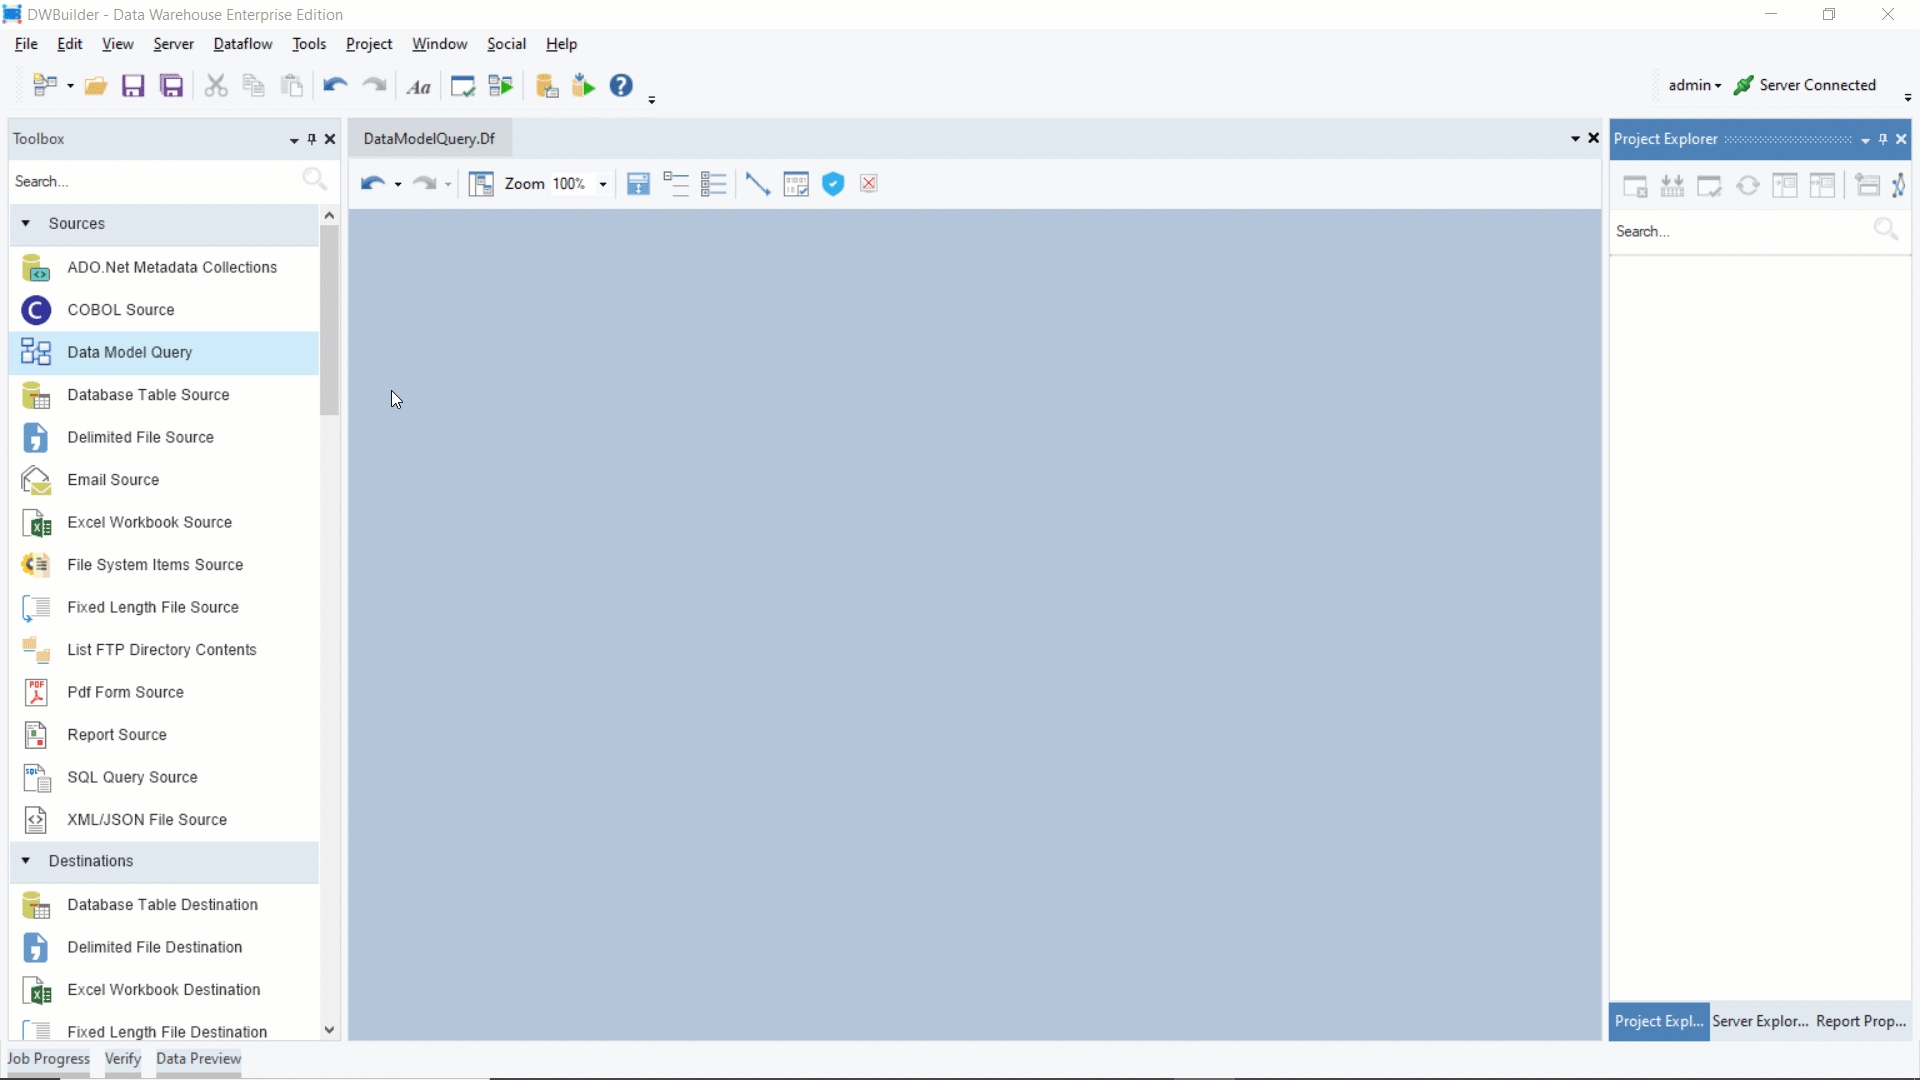Screen dimensions: 1920x1080
Task: Click the Toolbox search field
Action: point(150,181)
